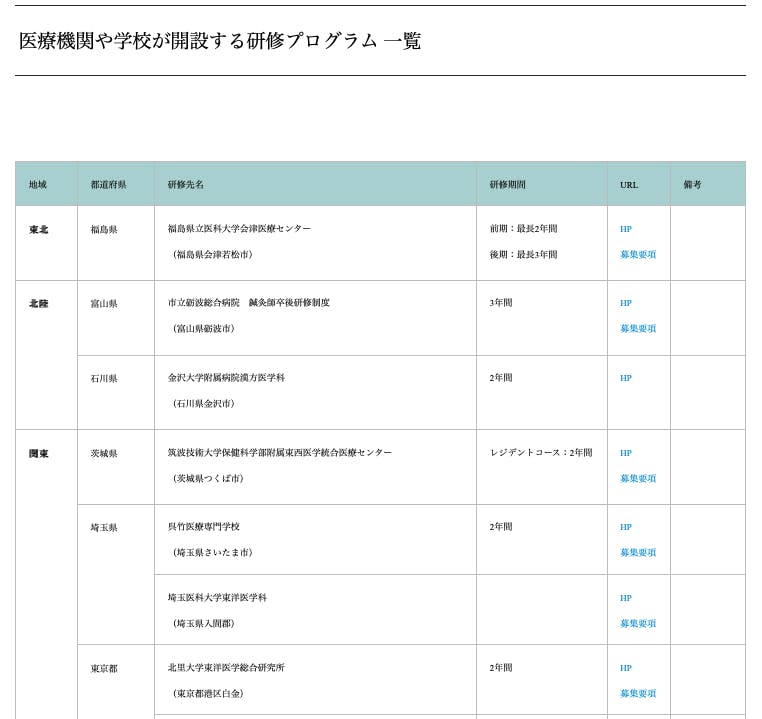This screenshot has height=719, width=762.
Task: View 募集要項 for 北里大学東洋医学総合研究所
Action: pos(638,694)
